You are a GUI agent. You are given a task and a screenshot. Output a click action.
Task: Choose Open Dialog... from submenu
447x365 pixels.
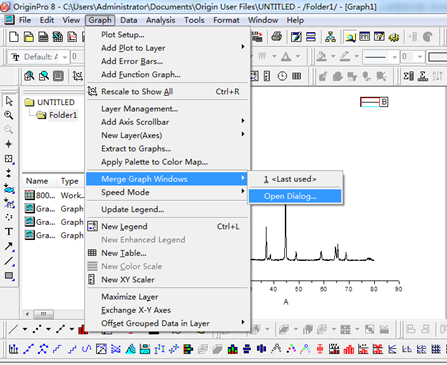295,196
